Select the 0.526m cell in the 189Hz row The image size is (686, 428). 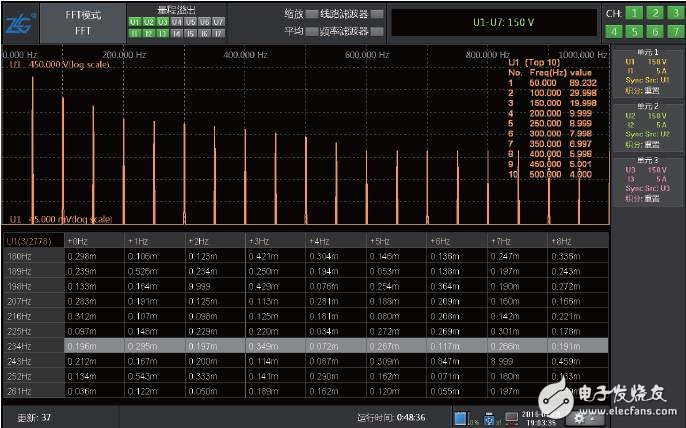[155, 271]
